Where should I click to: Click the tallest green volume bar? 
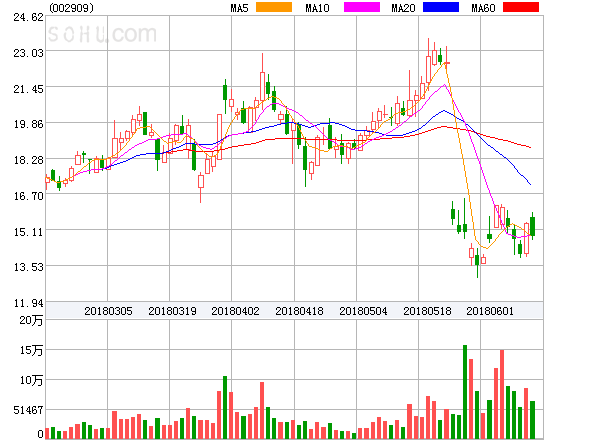point(465,392)
